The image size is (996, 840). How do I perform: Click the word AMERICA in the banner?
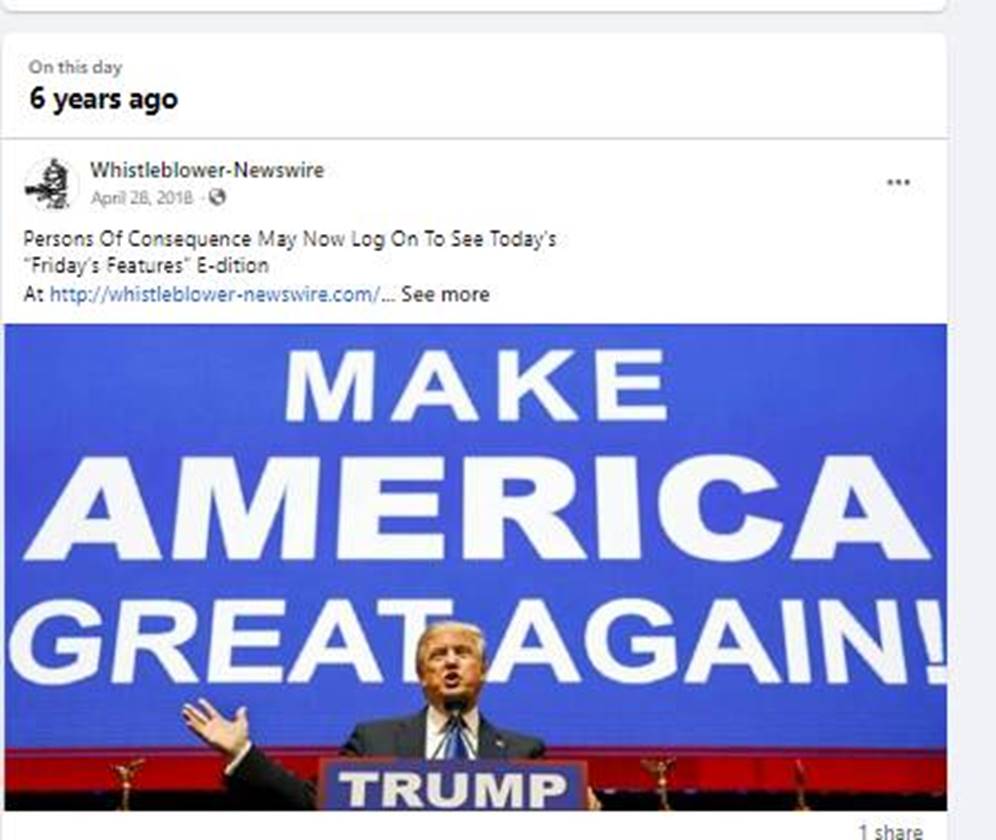tap(476, 507)
